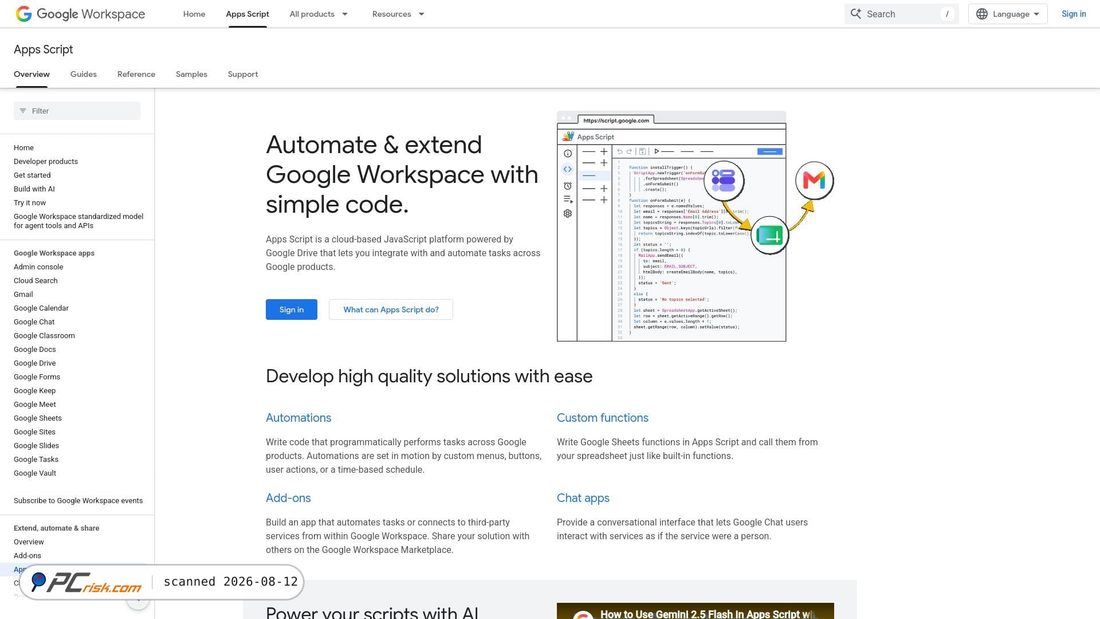Open Google Workspace standardized model sidebar link
Viewport: 1100px width, 619px height.
click(79, 221)
